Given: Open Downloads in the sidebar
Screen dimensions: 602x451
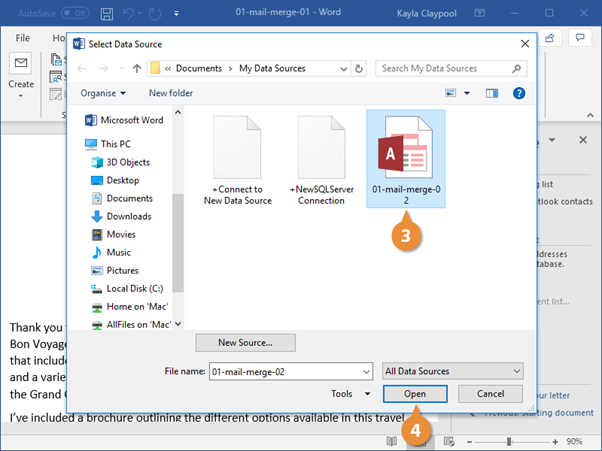Looking at the screenshot, I should click(121, 216).
